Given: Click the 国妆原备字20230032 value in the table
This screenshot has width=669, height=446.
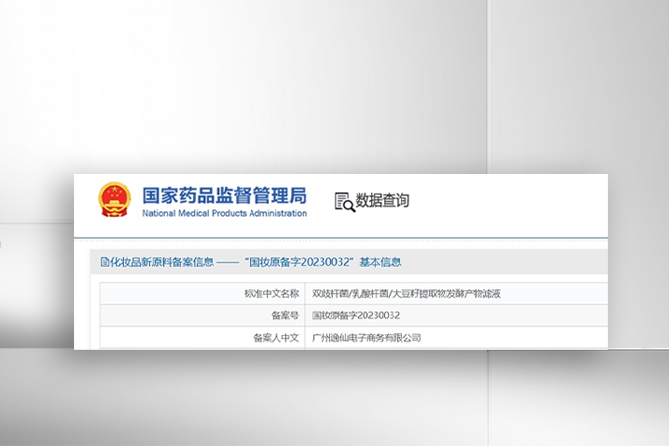Looking at the screenshot, I should [x=356, y=315].
